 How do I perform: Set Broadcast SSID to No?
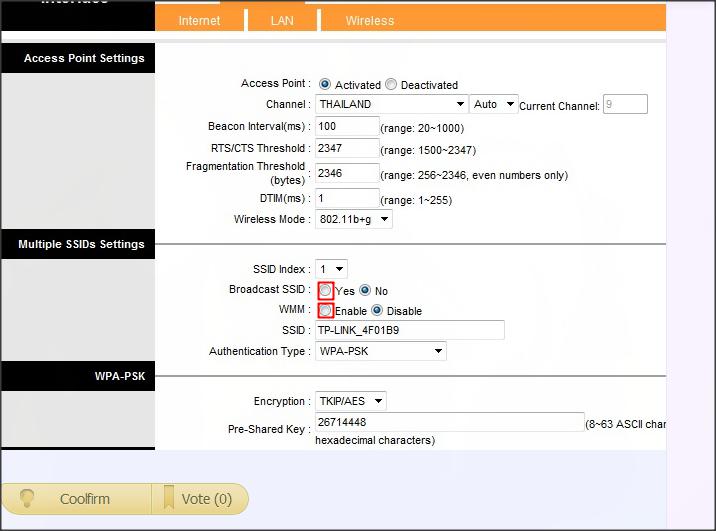click(x=365, y=290)
